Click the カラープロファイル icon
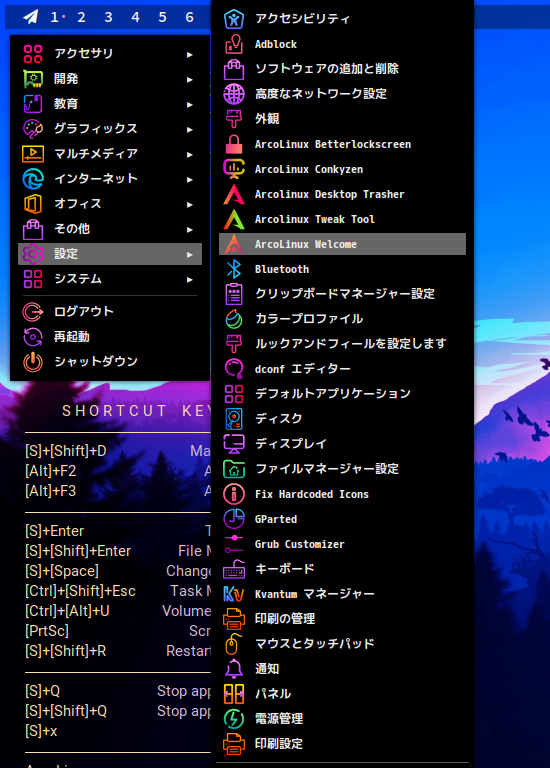 pyautogui.click(x=234, y=319)
